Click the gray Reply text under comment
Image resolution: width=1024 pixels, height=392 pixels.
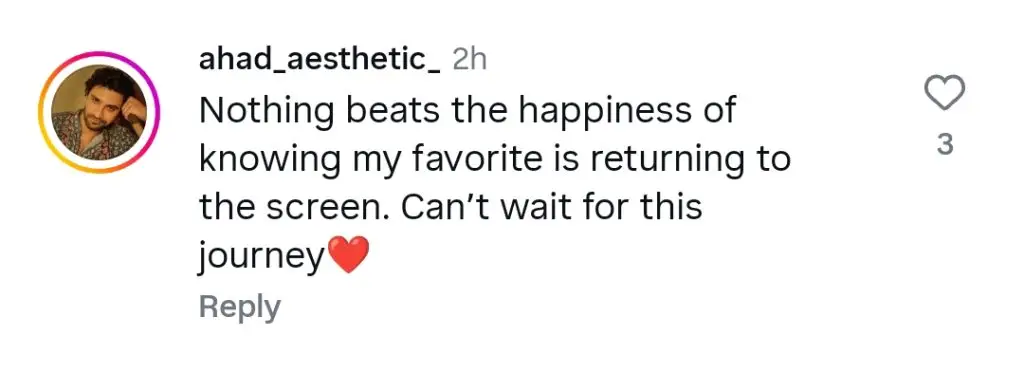coord(240,307)
